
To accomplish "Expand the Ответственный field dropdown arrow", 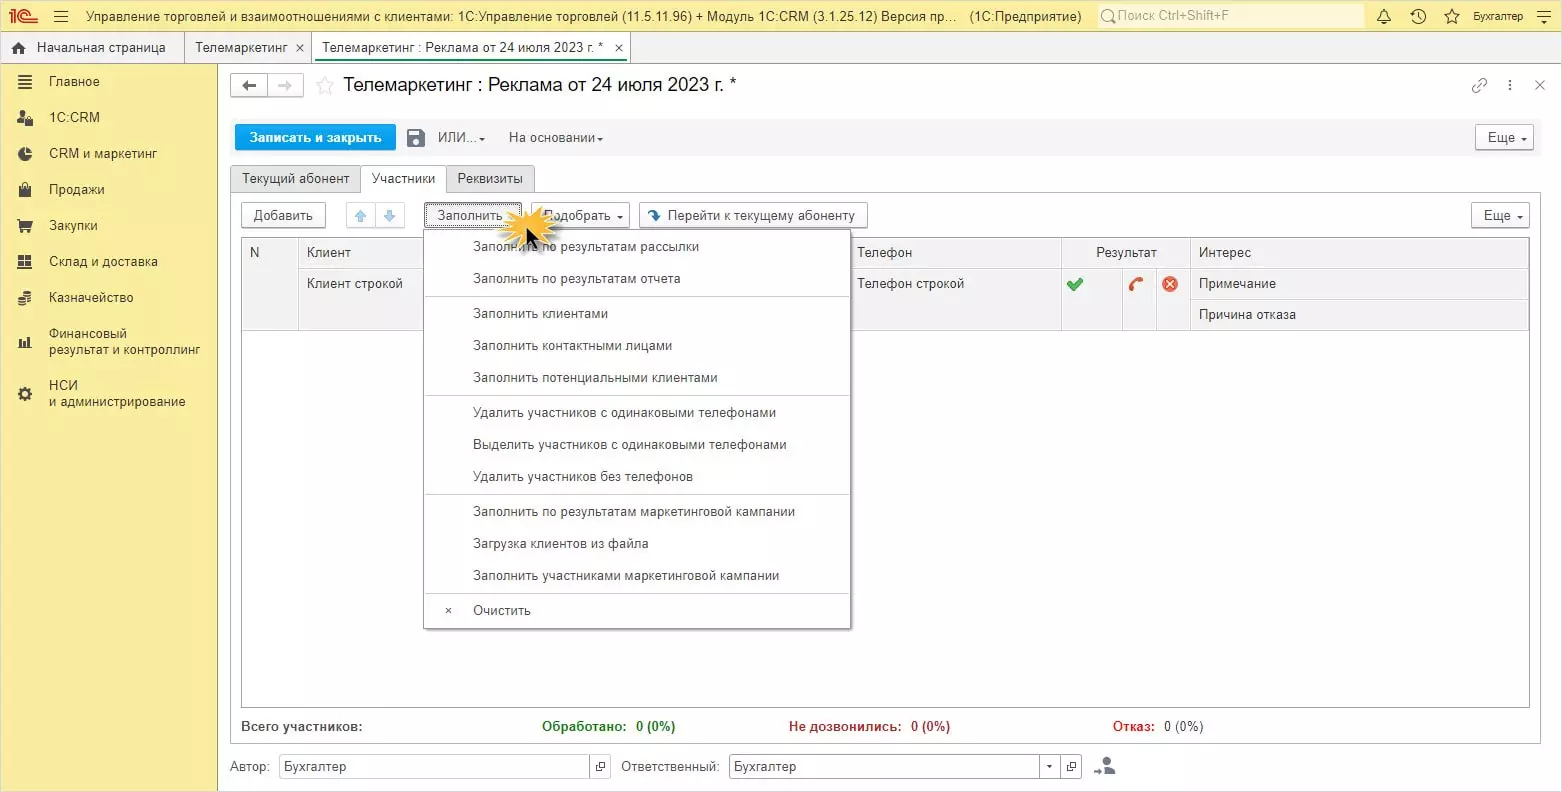I will (x=1049, y=767).
